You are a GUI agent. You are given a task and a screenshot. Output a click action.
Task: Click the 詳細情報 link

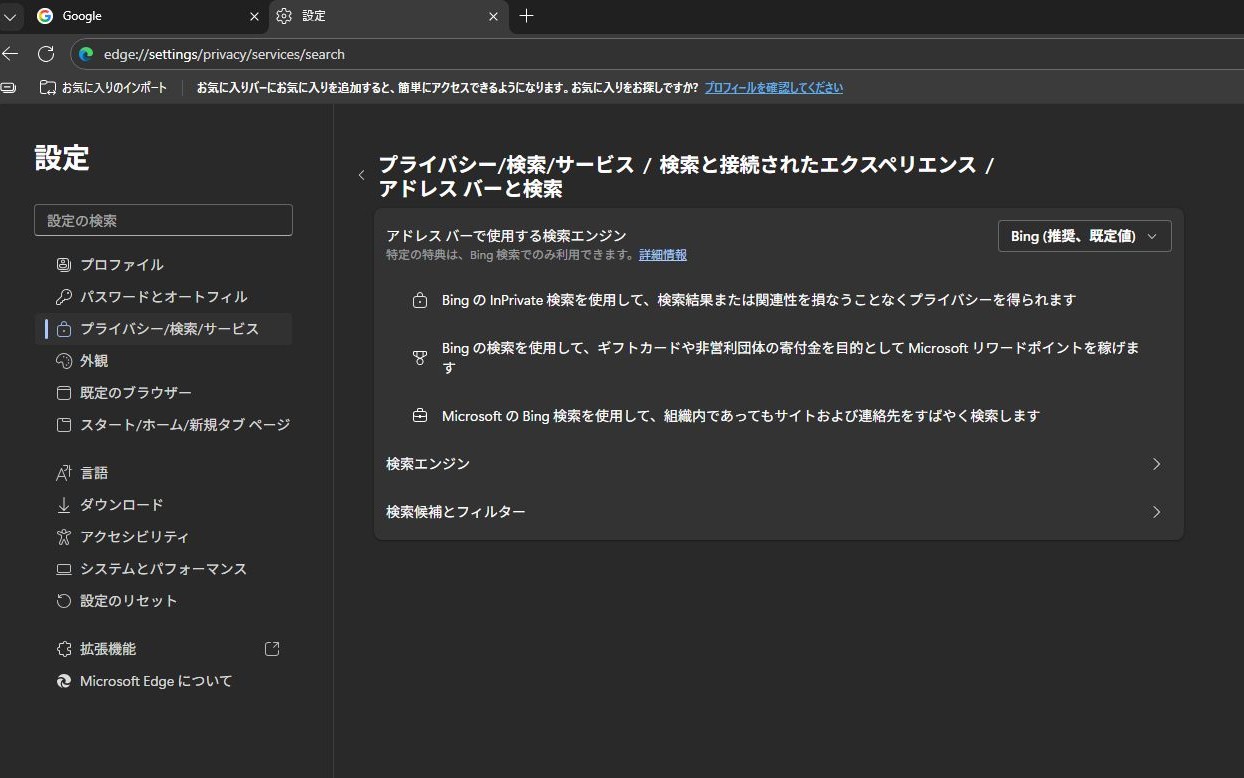pyautogui.click(x=663, y=255)
